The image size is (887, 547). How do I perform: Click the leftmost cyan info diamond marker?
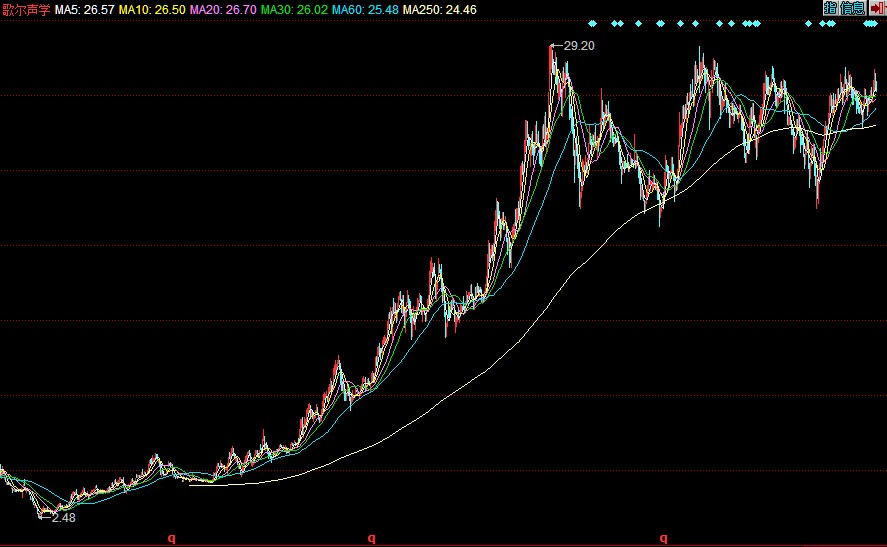click(592, 23)
